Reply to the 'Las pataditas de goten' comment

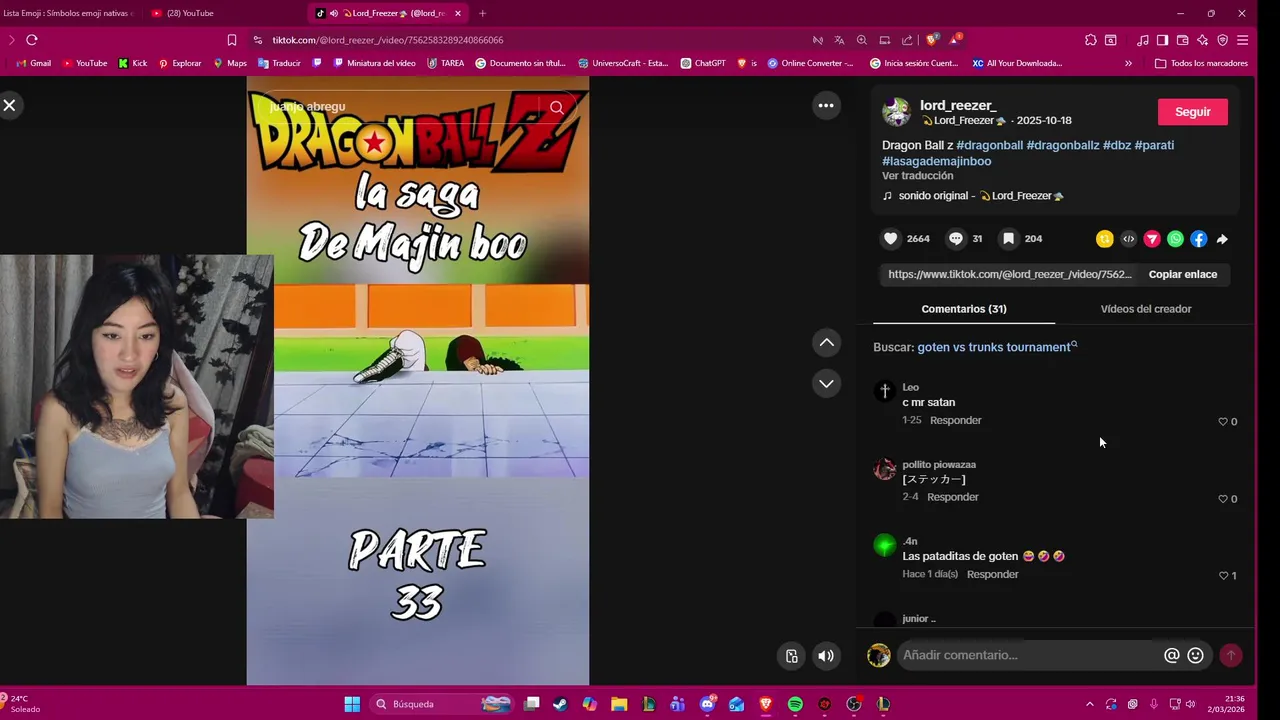pyautogui.click(x=992, y=574)
